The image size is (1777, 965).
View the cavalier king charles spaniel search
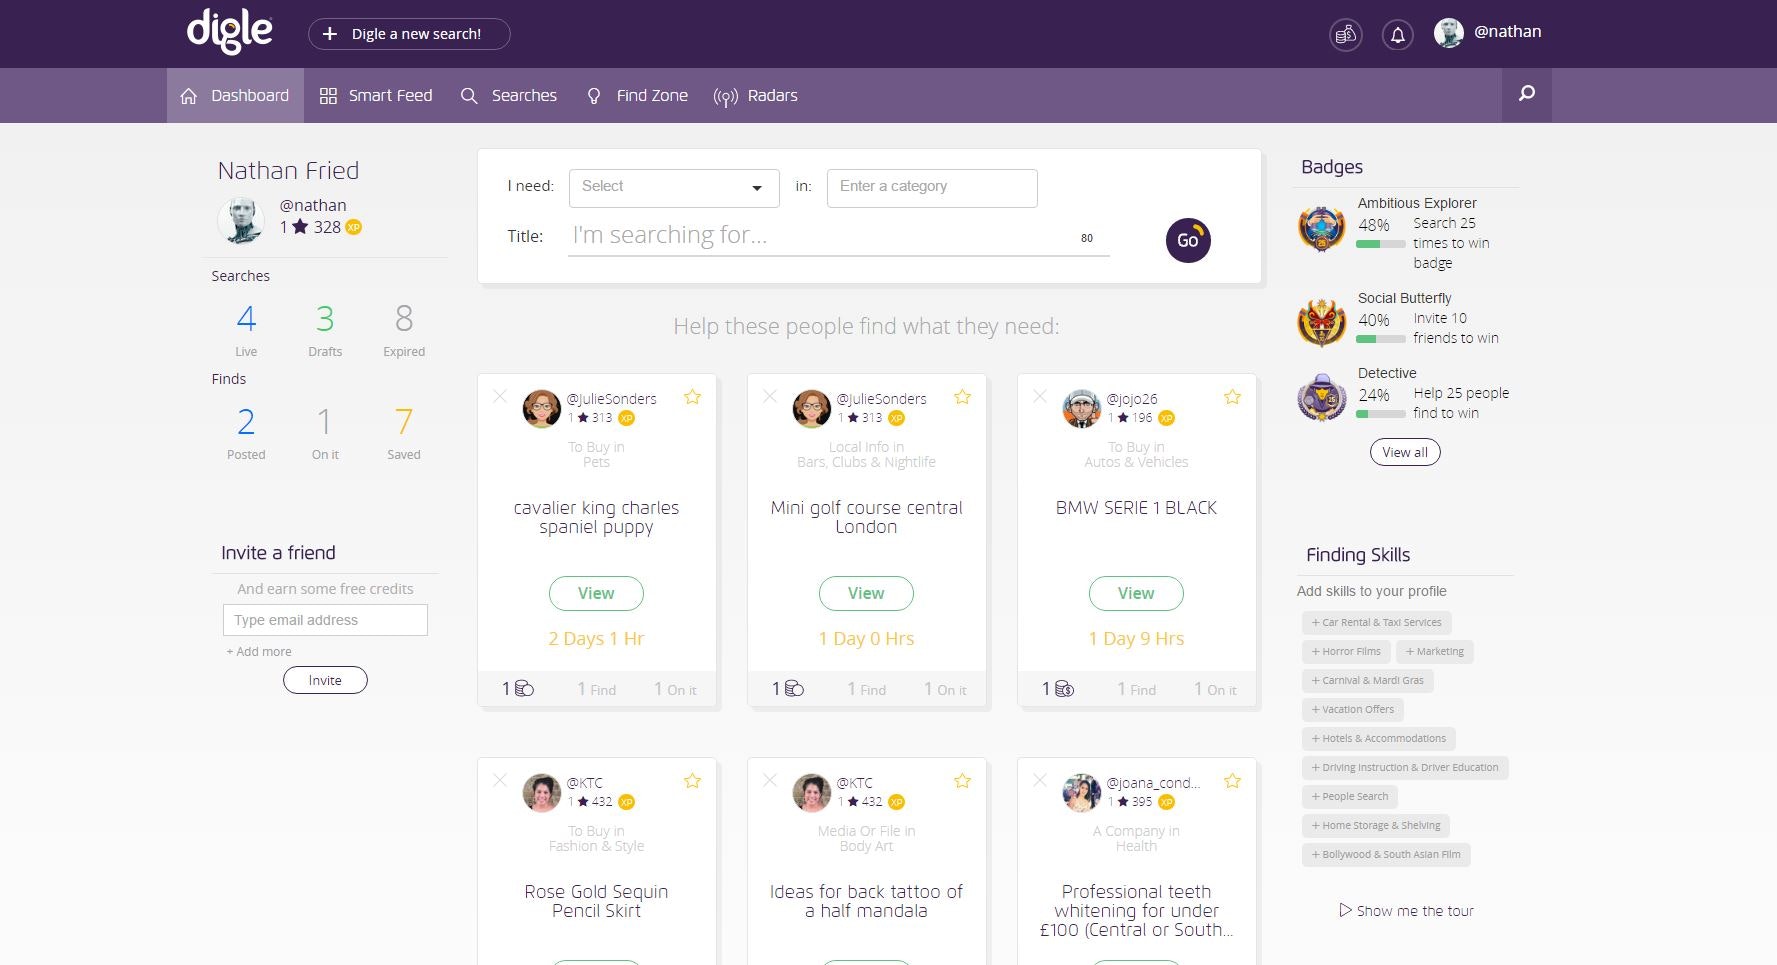point(596,593)
